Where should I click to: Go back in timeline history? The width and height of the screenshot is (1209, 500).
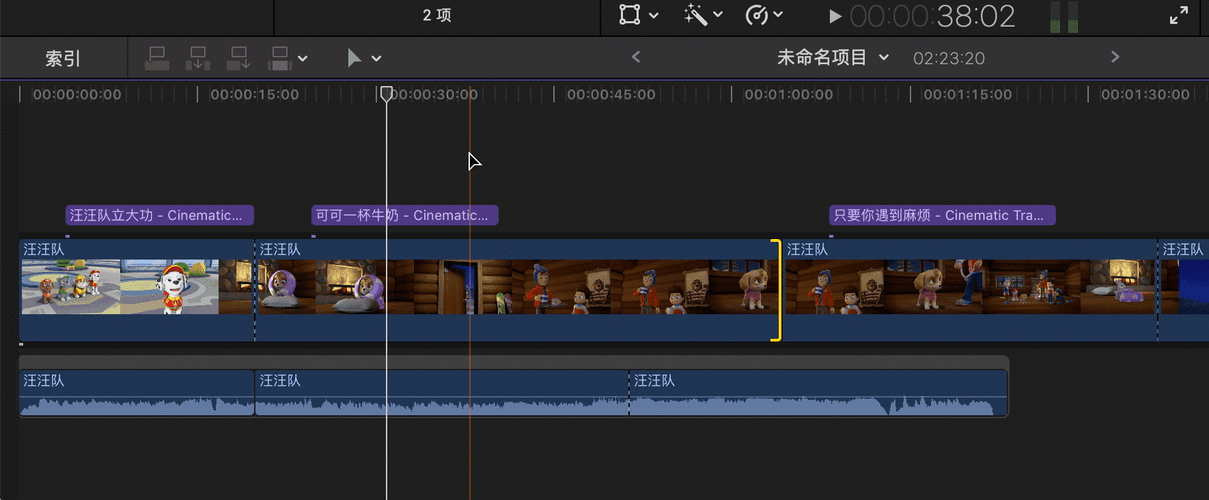point(635,57)
